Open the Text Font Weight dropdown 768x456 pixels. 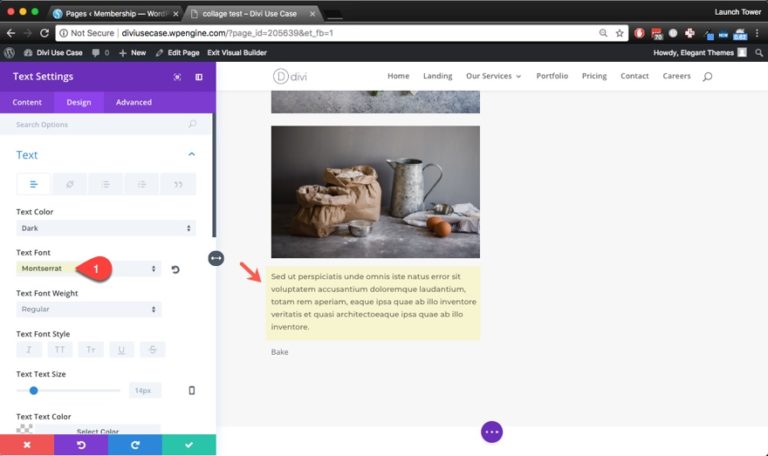(88, 310)
